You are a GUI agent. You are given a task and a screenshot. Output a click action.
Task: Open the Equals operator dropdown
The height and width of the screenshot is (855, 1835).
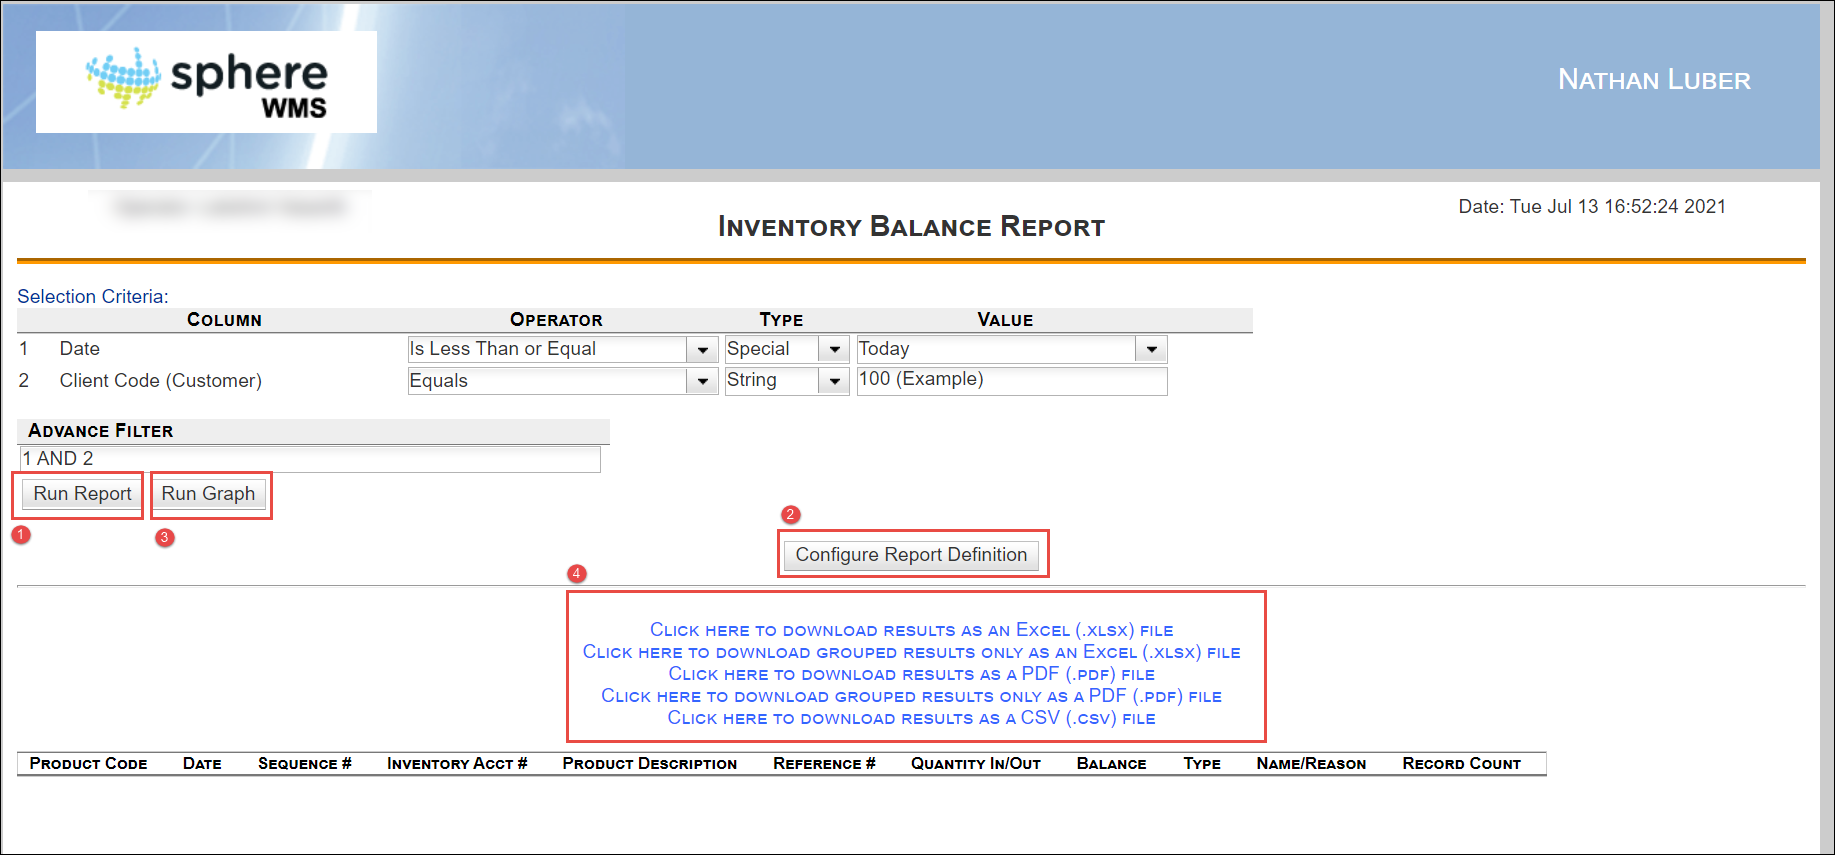pos(702,381)
